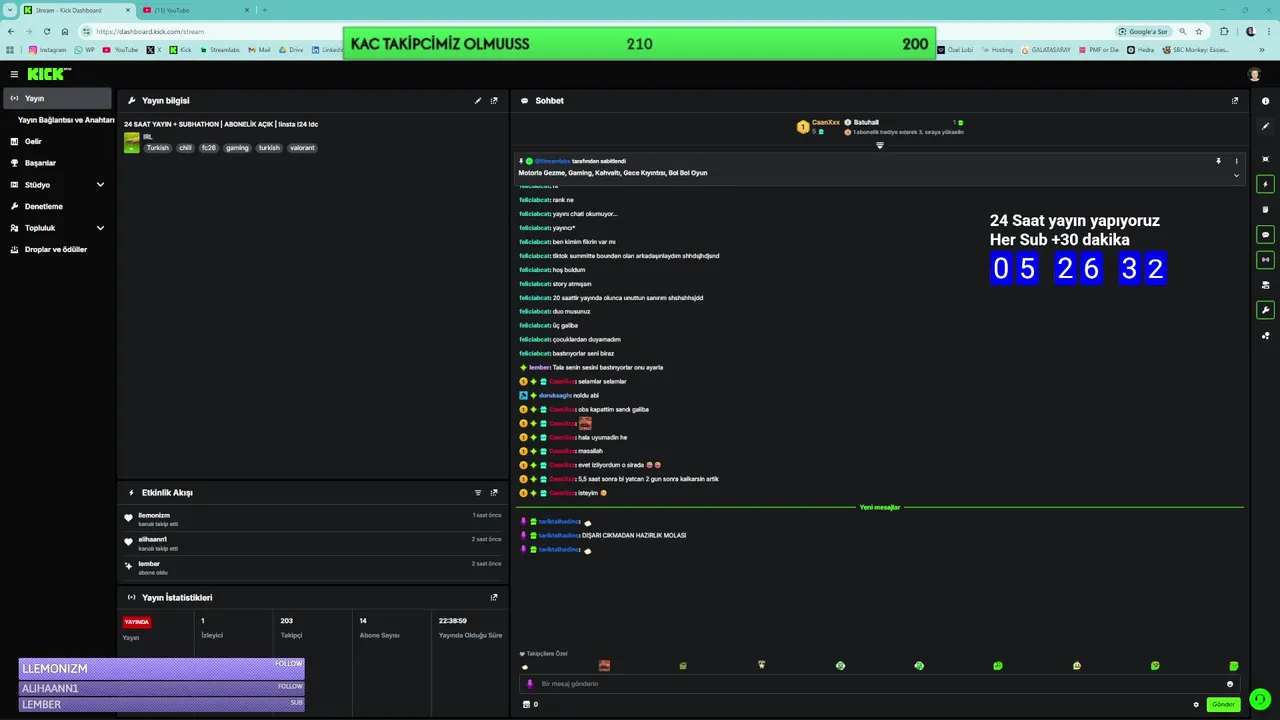Toggle the stream panel in the right sidebar

click(1266, 260)
